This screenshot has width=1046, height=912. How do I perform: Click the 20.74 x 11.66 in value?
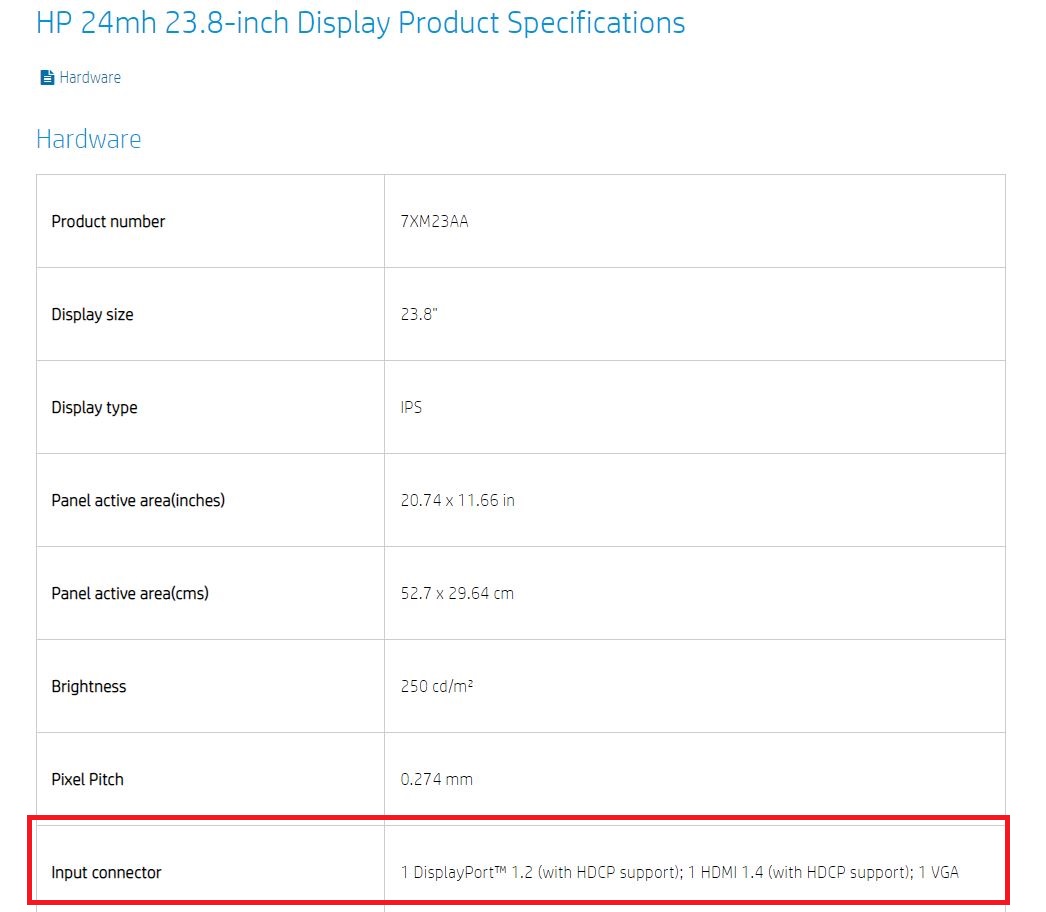(457, 501)
